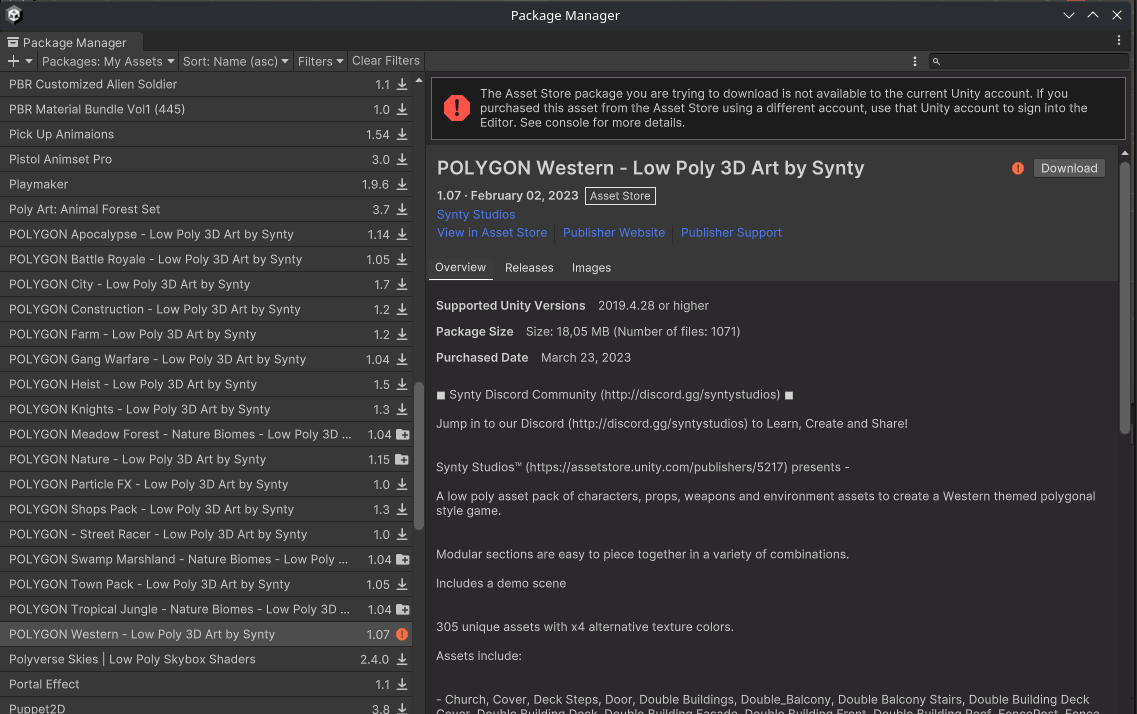This screenshot has width=1137, height=714.
Task: Open the Package Manager window kebab menu
Action: (1119, 41)
